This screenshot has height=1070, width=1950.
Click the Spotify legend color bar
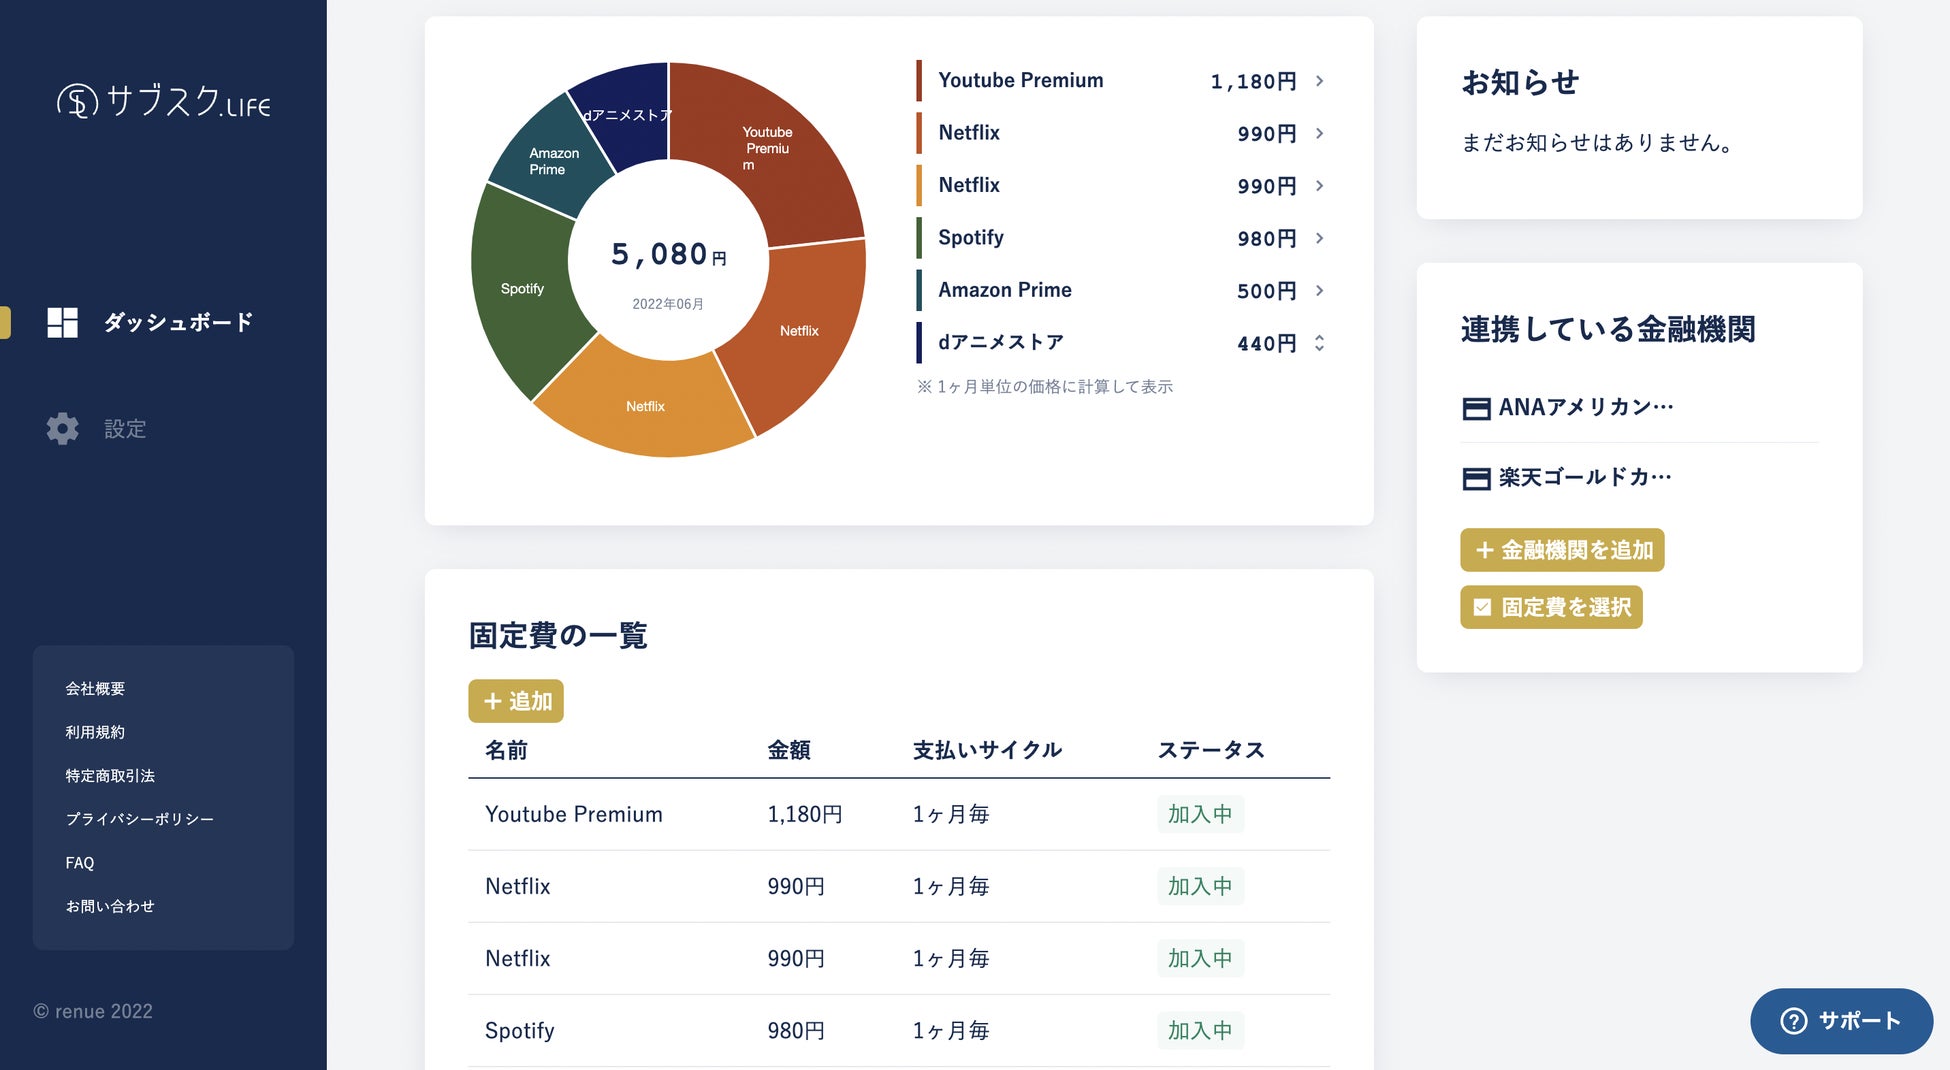pyautogui.click(x=919, y=238)
